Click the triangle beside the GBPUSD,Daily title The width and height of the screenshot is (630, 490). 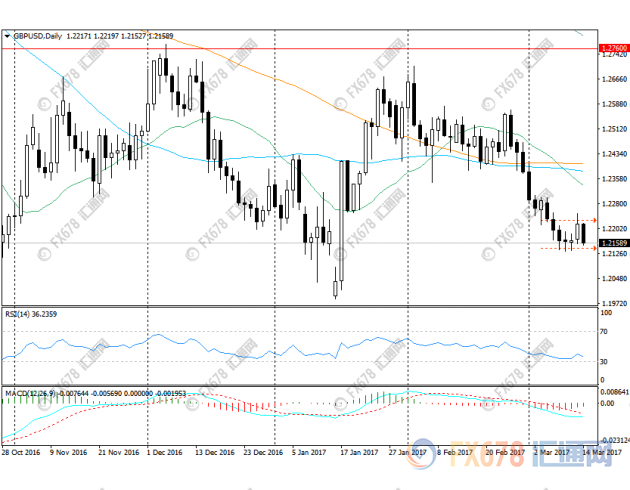(7, 37)
